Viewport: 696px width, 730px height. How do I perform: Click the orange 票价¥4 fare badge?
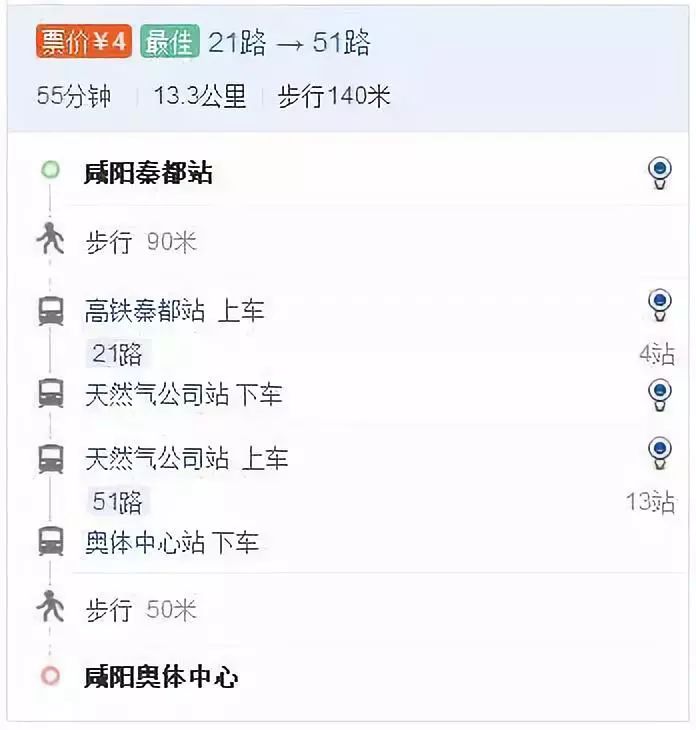[x=84, y=42]
